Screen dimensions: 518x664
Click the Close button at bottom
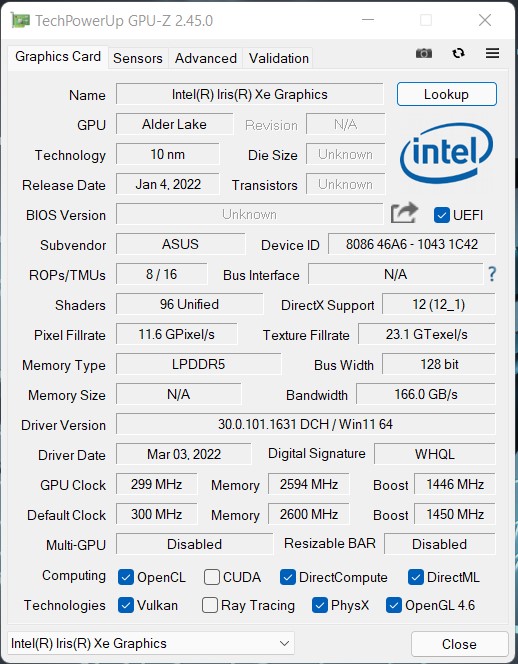(459, 644)
